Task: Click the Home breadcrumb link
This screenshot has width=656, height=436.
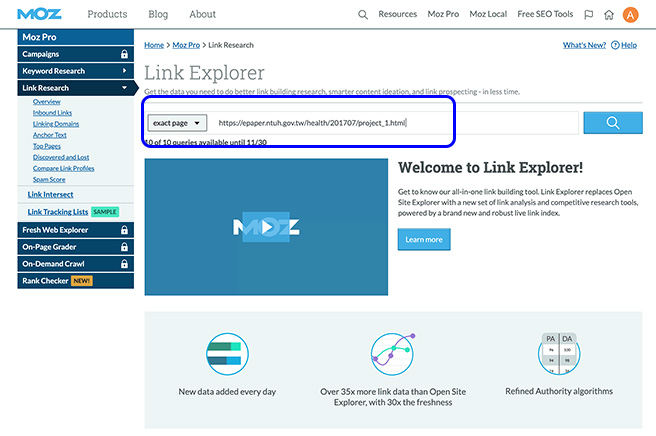Action: tap(154, 45)
